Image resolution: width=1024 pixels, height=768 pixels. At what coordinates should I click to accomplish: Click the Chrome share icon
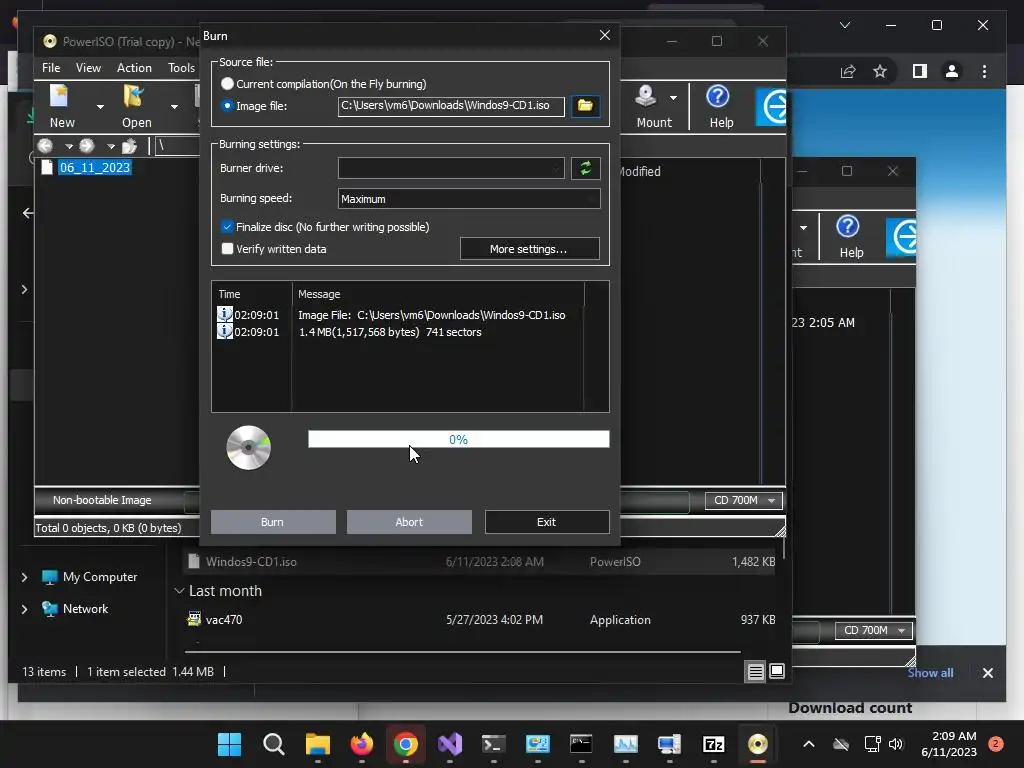click(x=848, y=71)
